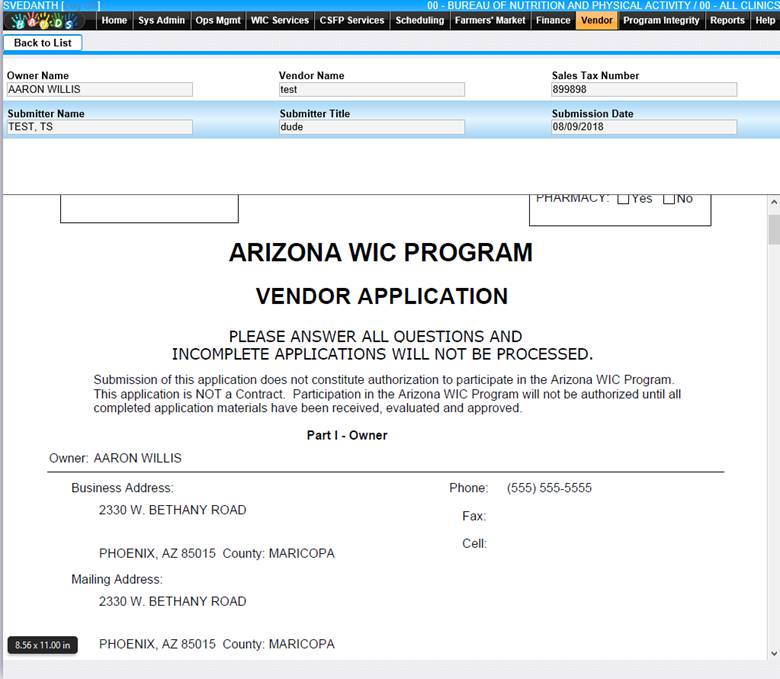
Task: Open the Sys Admin menu
Action: (162, 20)
